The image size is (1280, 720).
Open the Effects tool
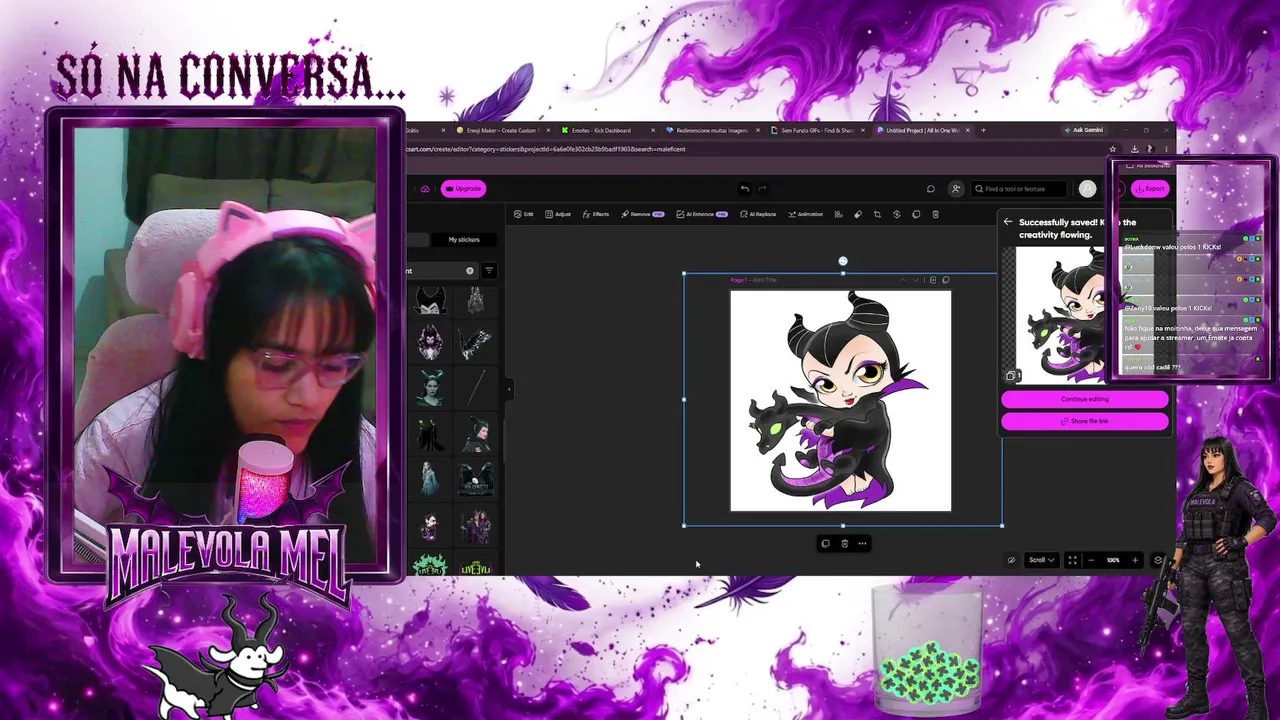coord(595,214)
